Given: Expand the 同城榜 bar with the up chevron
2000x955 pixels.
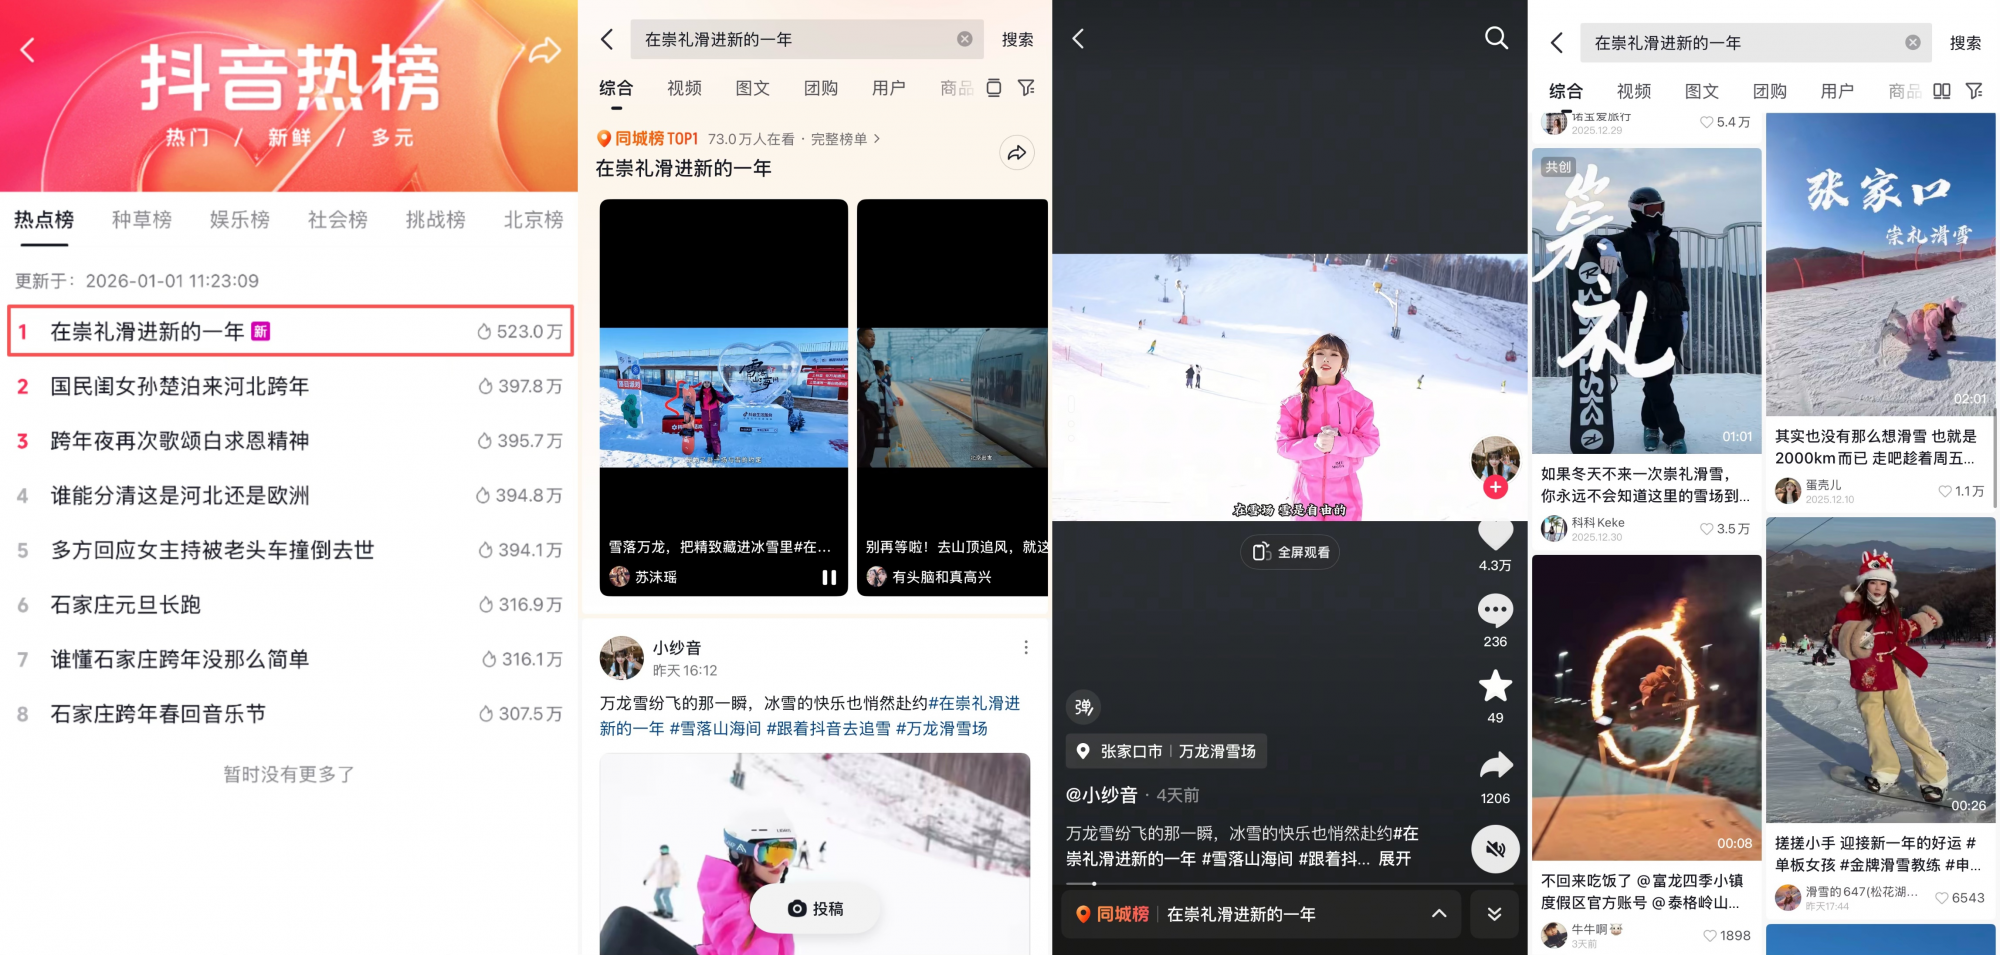Looking at the screenshot, I should click(x=1439, y=914).
